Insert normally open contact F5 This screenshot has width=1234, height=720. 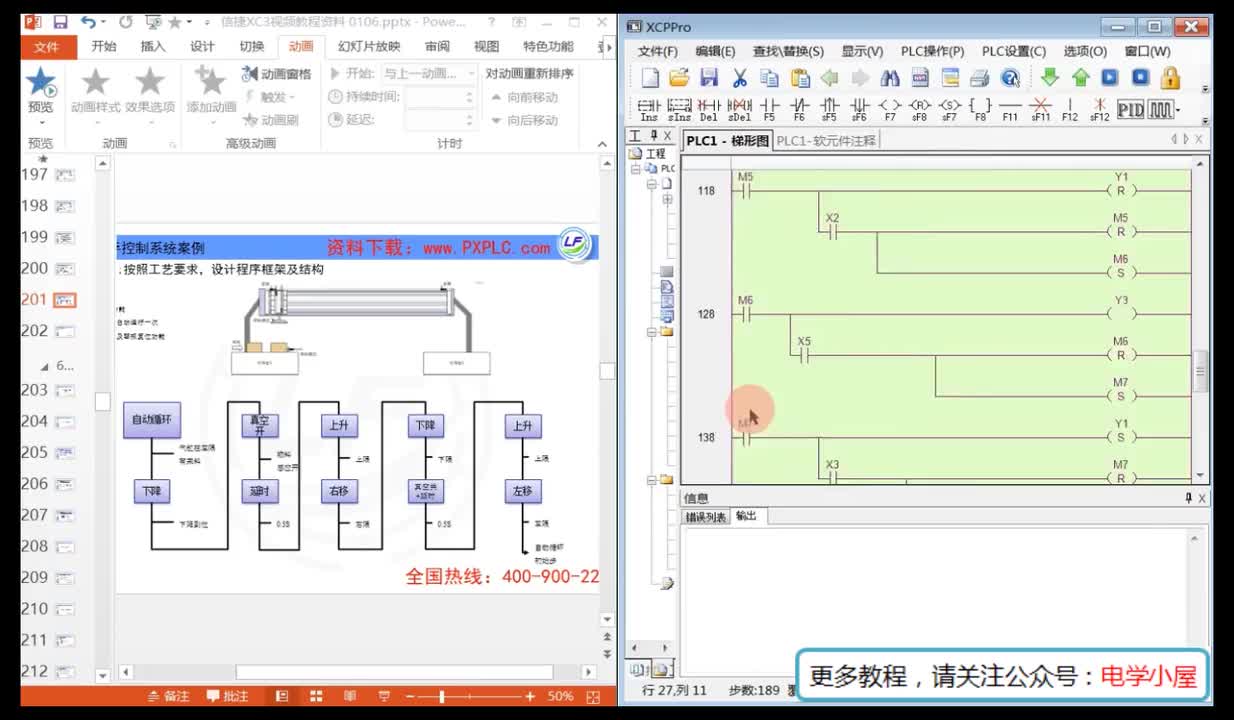769,110
